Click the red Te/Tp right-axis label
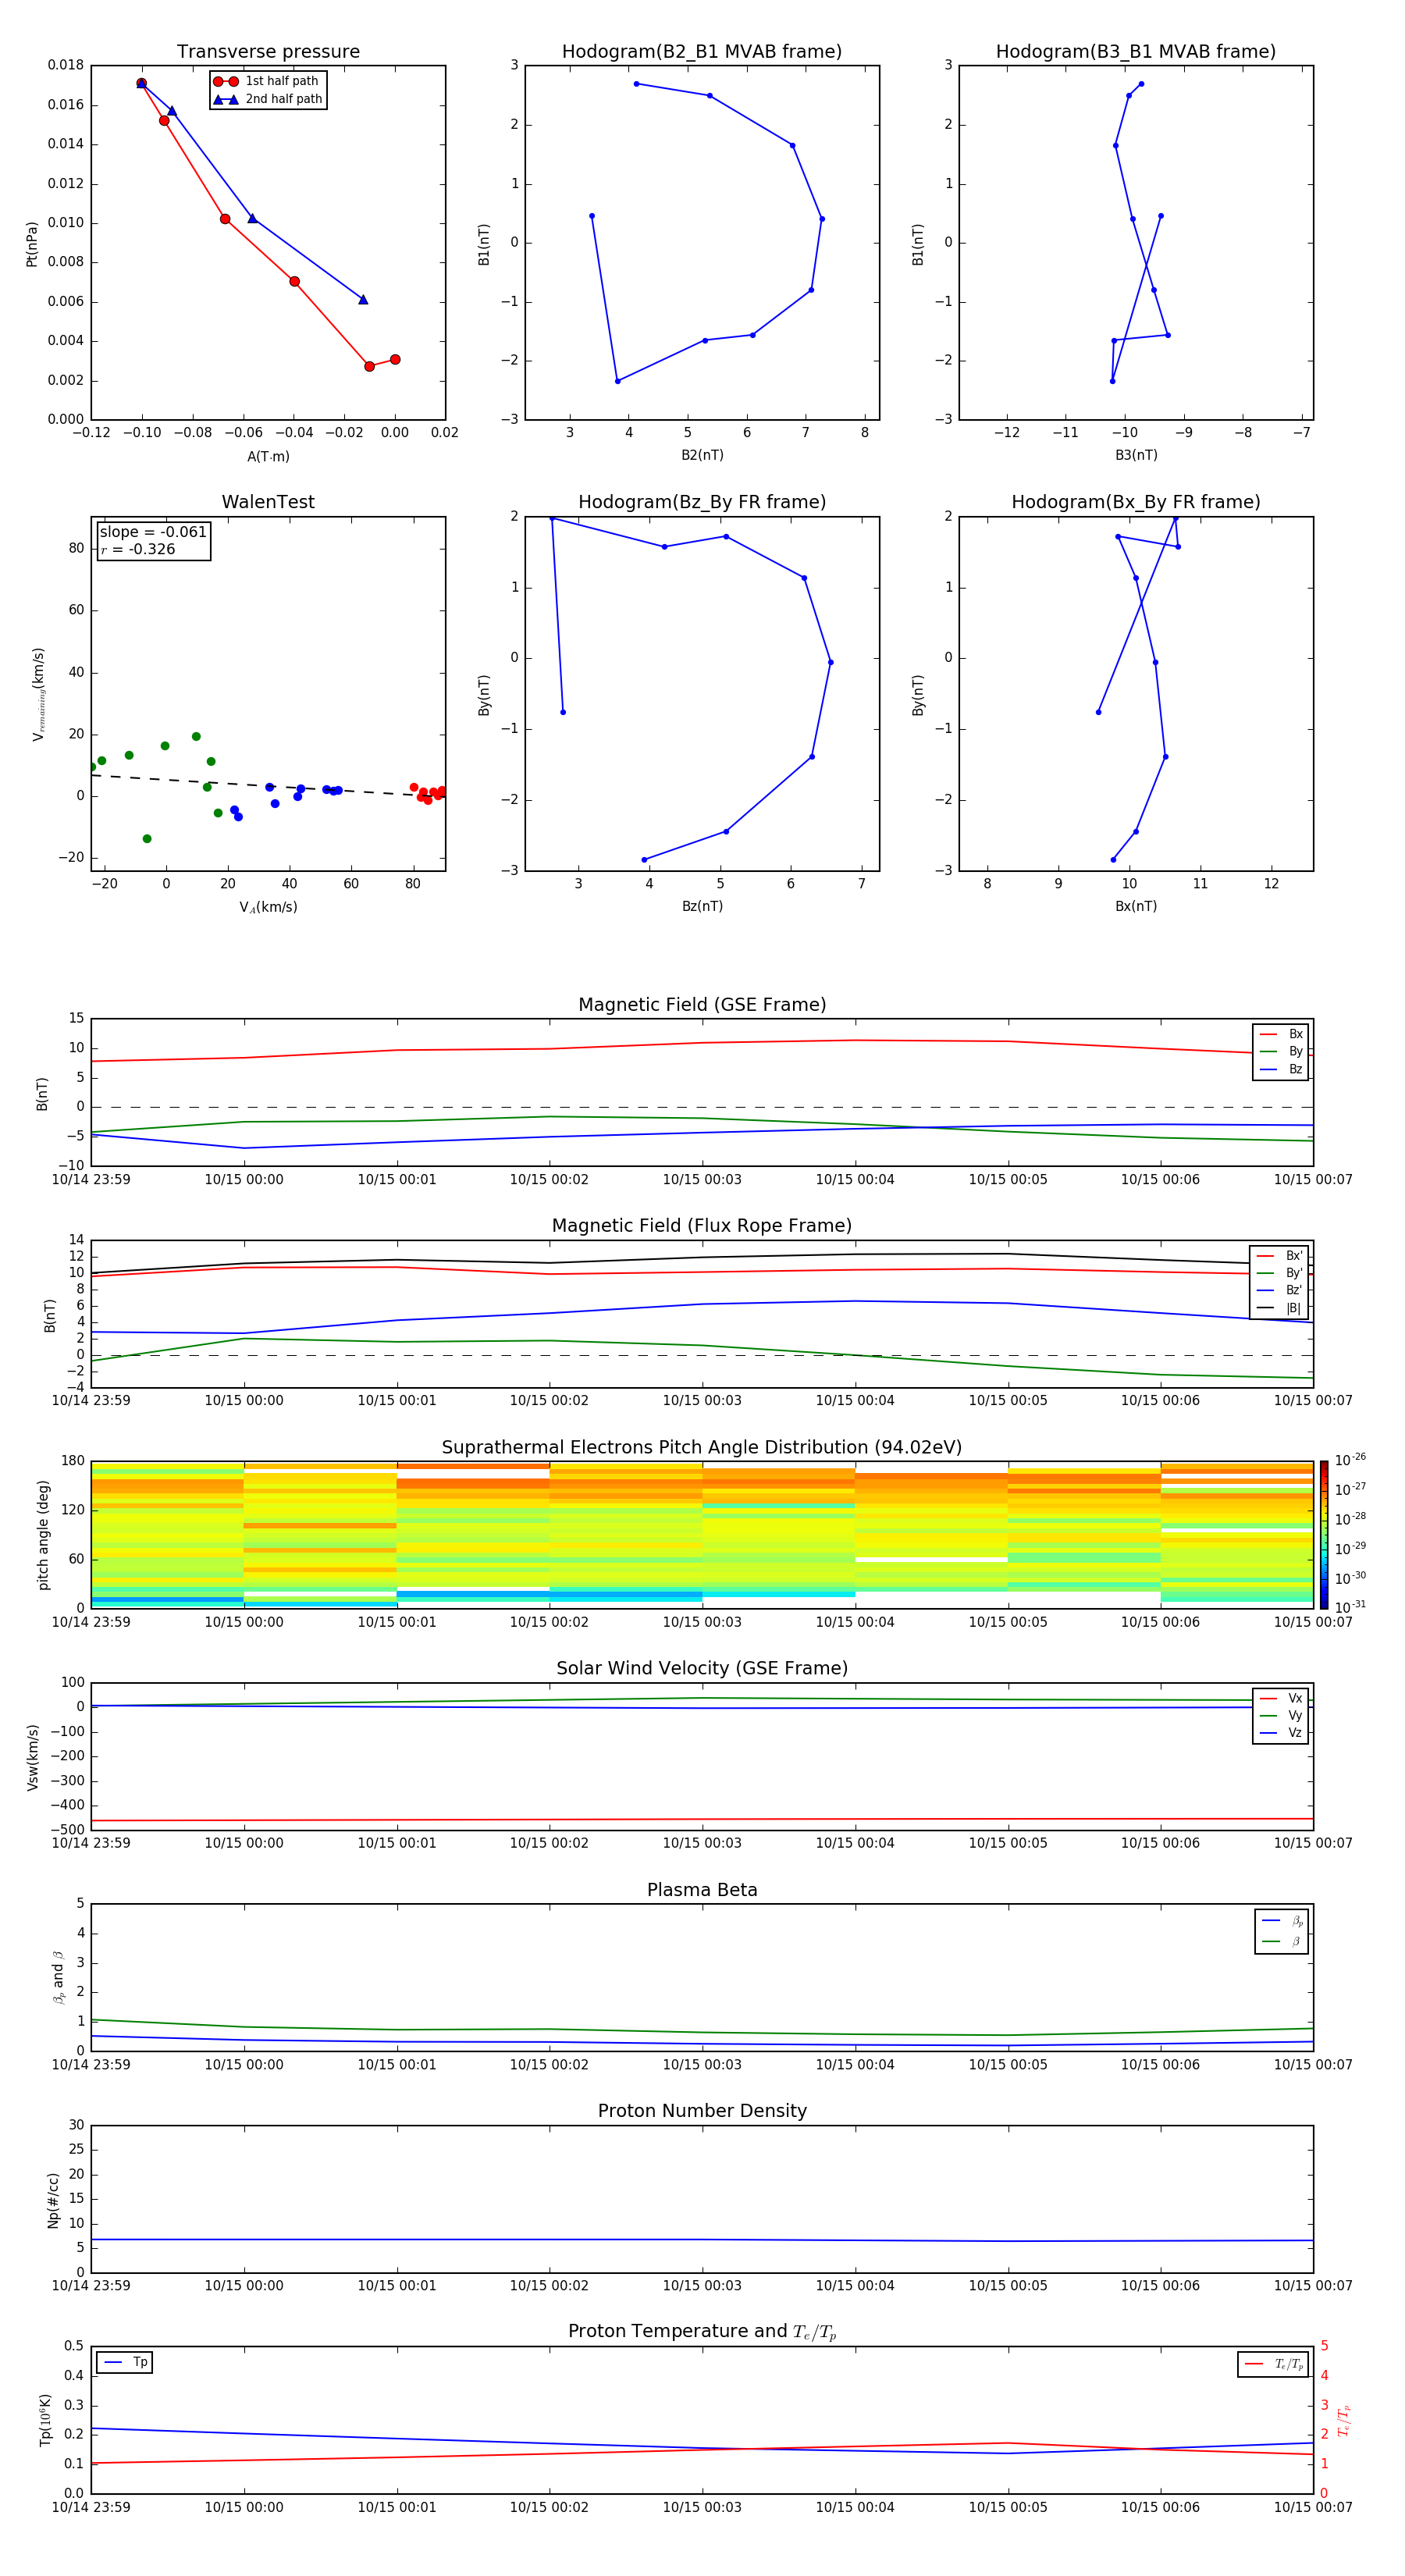1405x2576 pixels. click(x=1344, y=2420)
